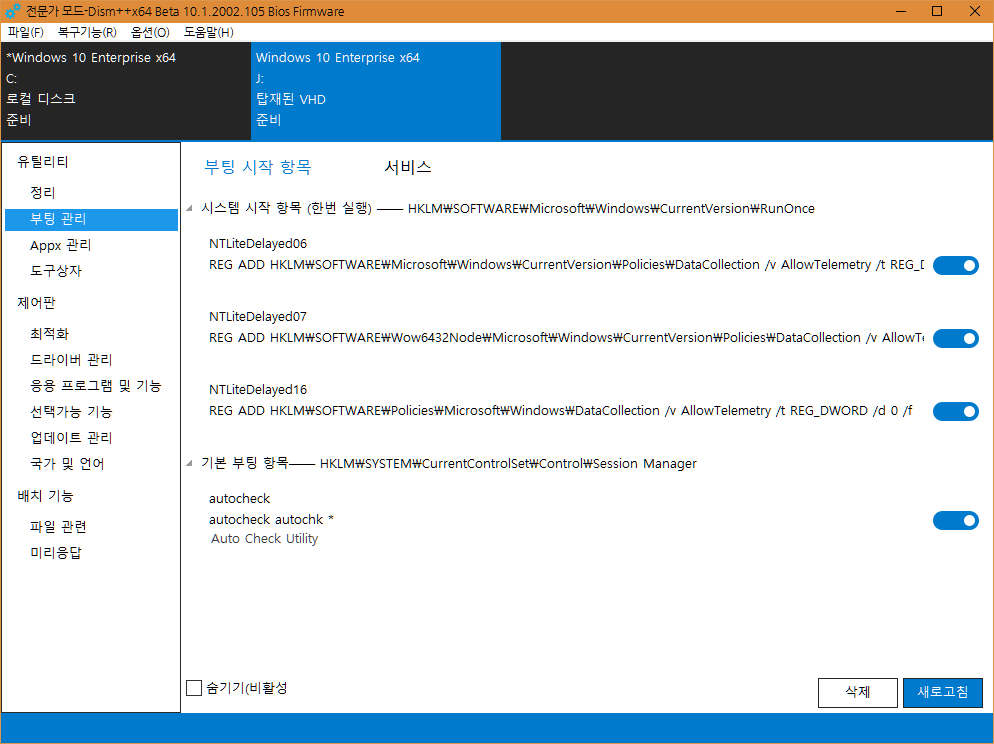The image size is (994, 744).
Task: Minimize the Dism++ window
Action: (x=901, y=11)
